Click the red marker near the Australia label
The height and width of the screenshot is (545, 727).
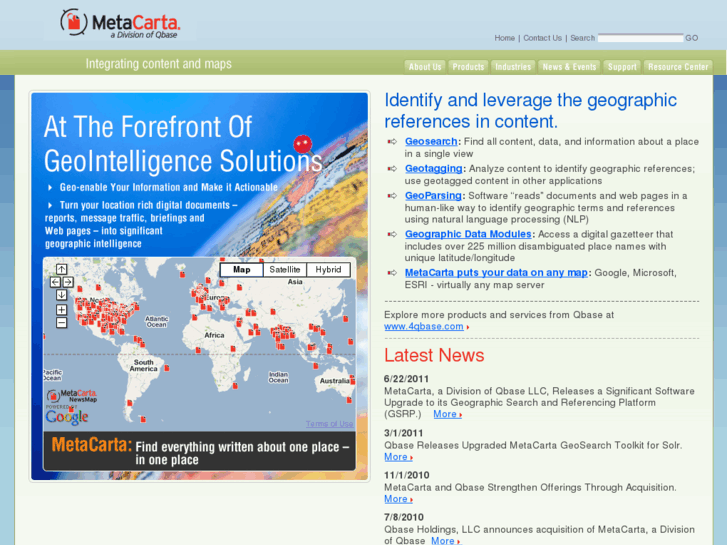(352, 381)
